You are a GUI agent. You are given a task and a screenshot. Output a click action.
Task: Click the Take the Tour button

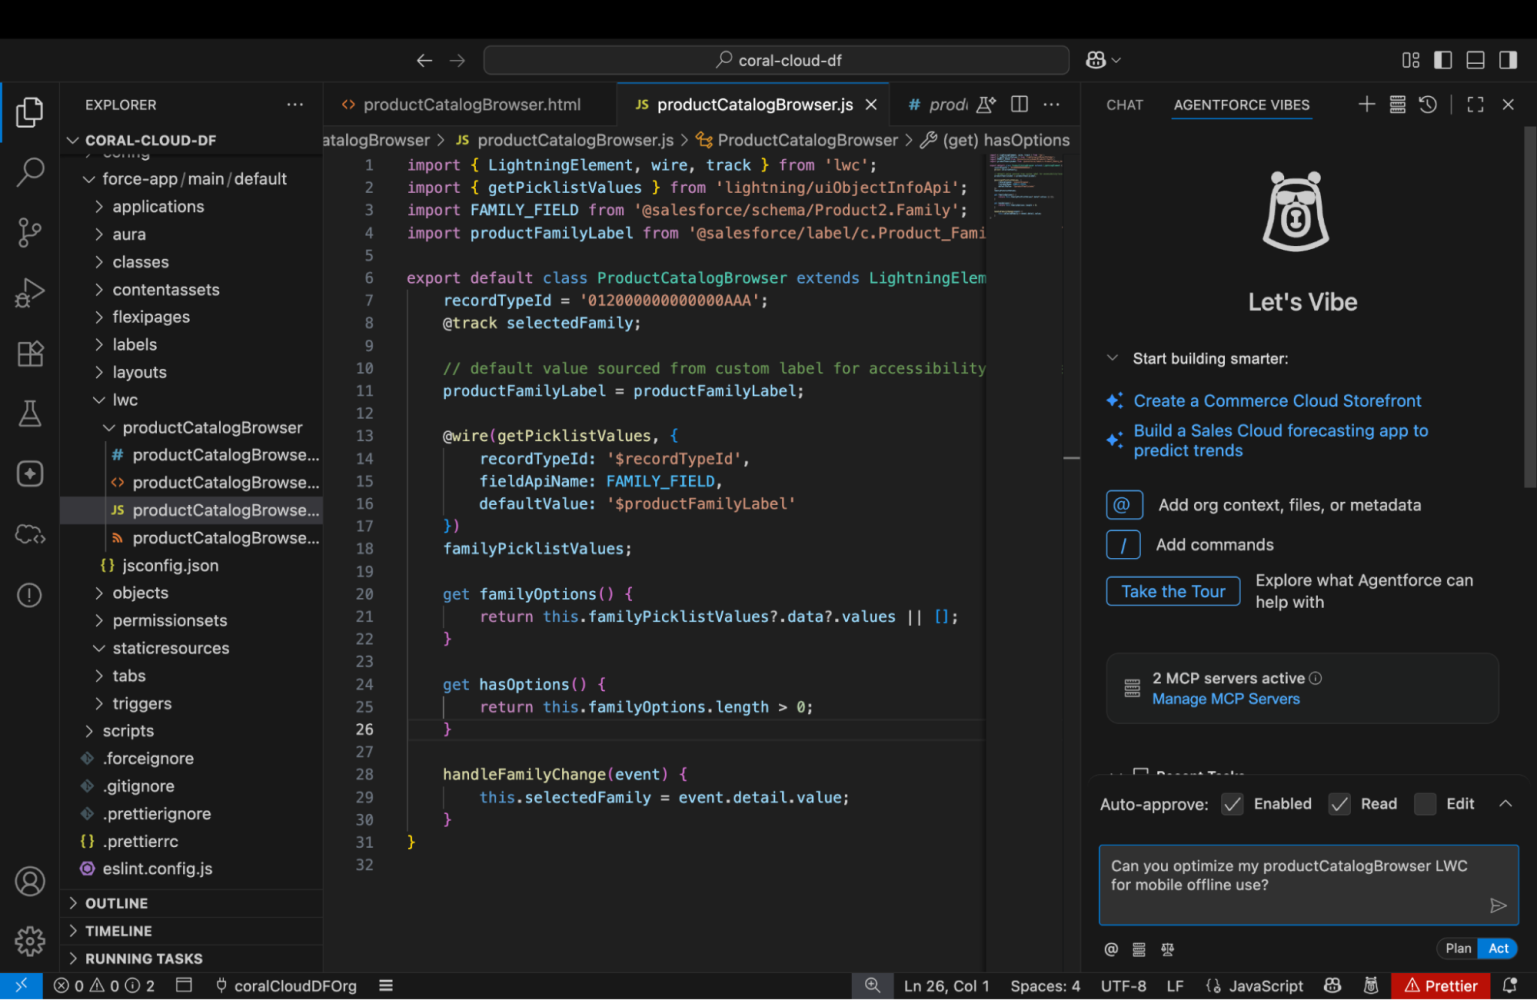click(x=1172, y=591)
